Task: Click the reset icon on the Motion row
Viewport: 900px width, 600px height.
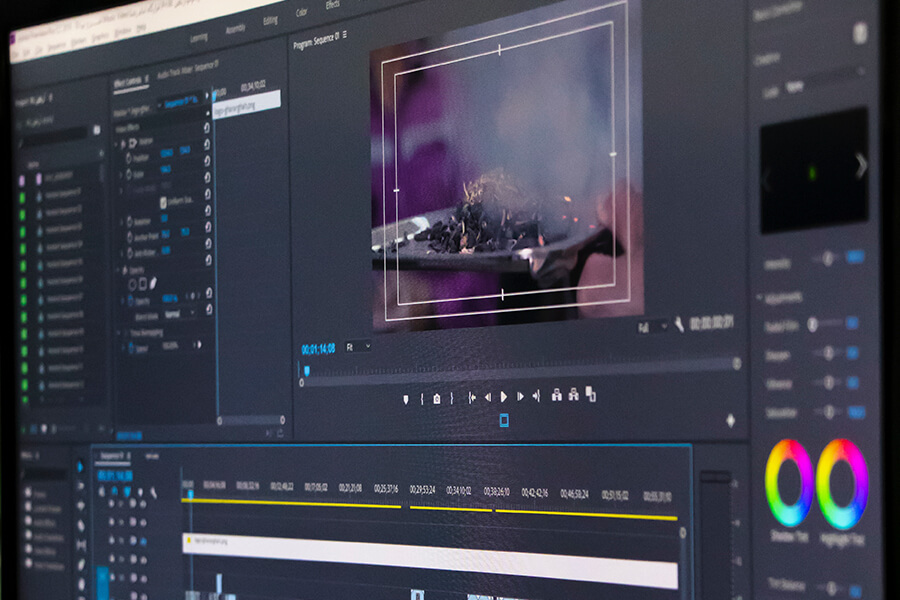Action: pyautogui.click(x=207, y=127)
